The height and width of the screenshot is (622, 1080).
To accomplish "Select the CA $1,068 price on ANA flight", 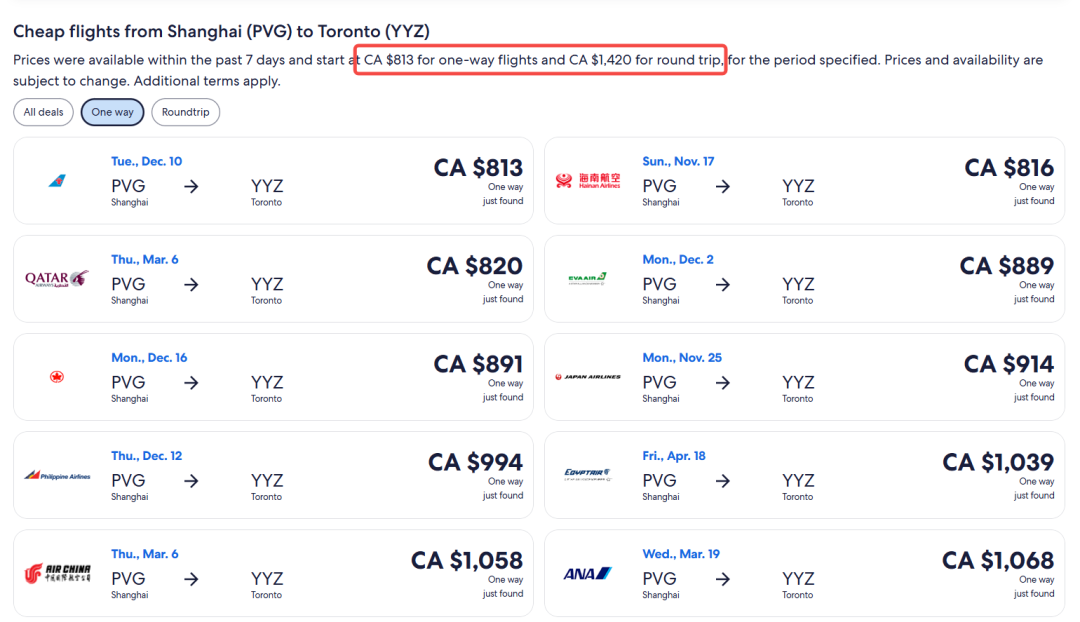I will click(998, 560).
